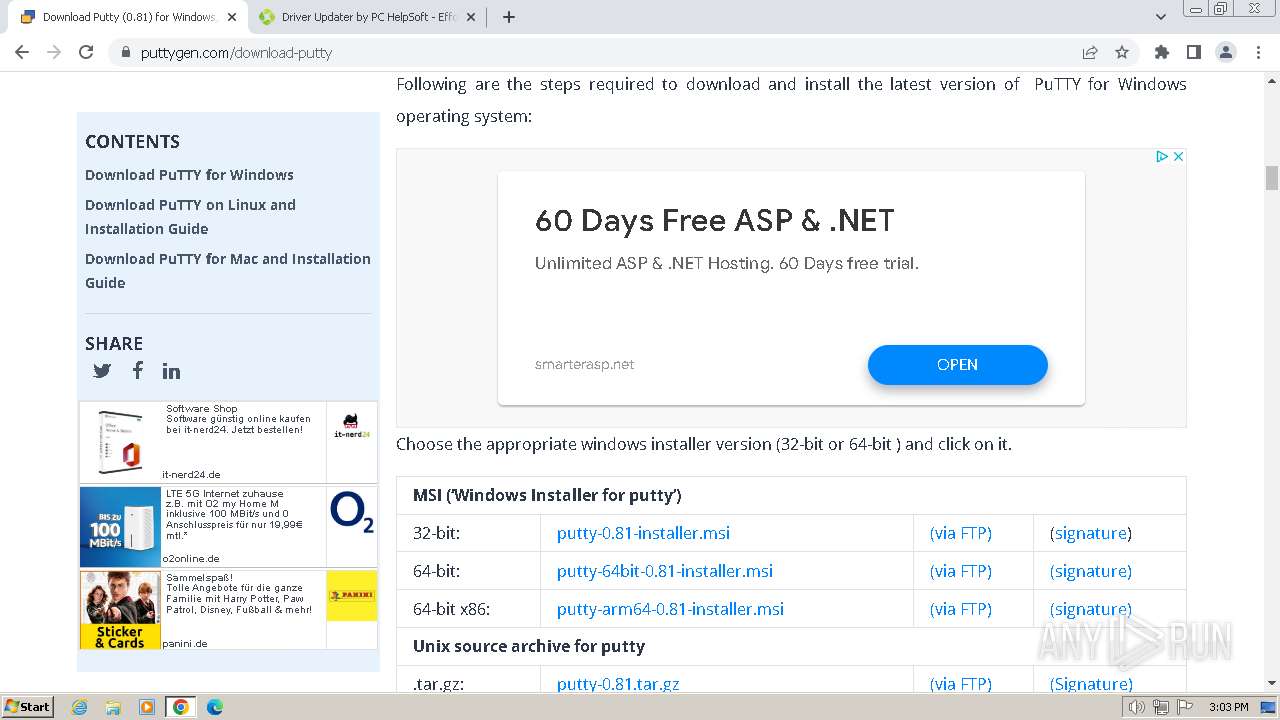Switch to Download Putty (0.81) tab
The width and height of the screenshot is (1280, 720).
[128, 17]
